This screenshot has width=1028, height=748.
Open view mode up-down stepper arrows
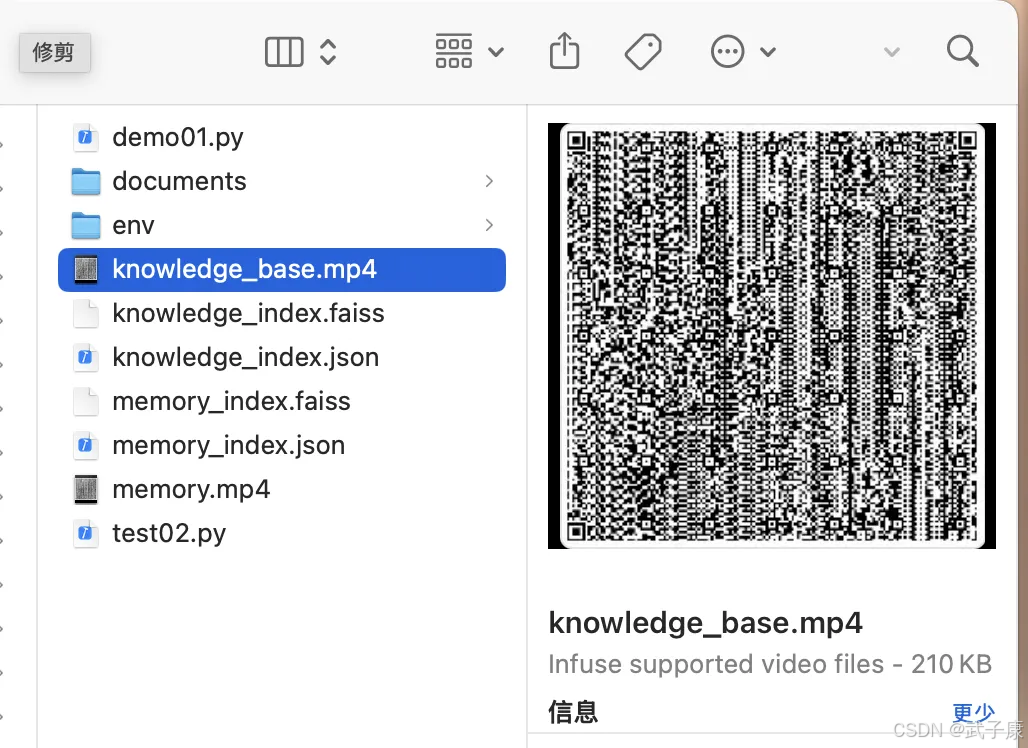tap(328, 52)
